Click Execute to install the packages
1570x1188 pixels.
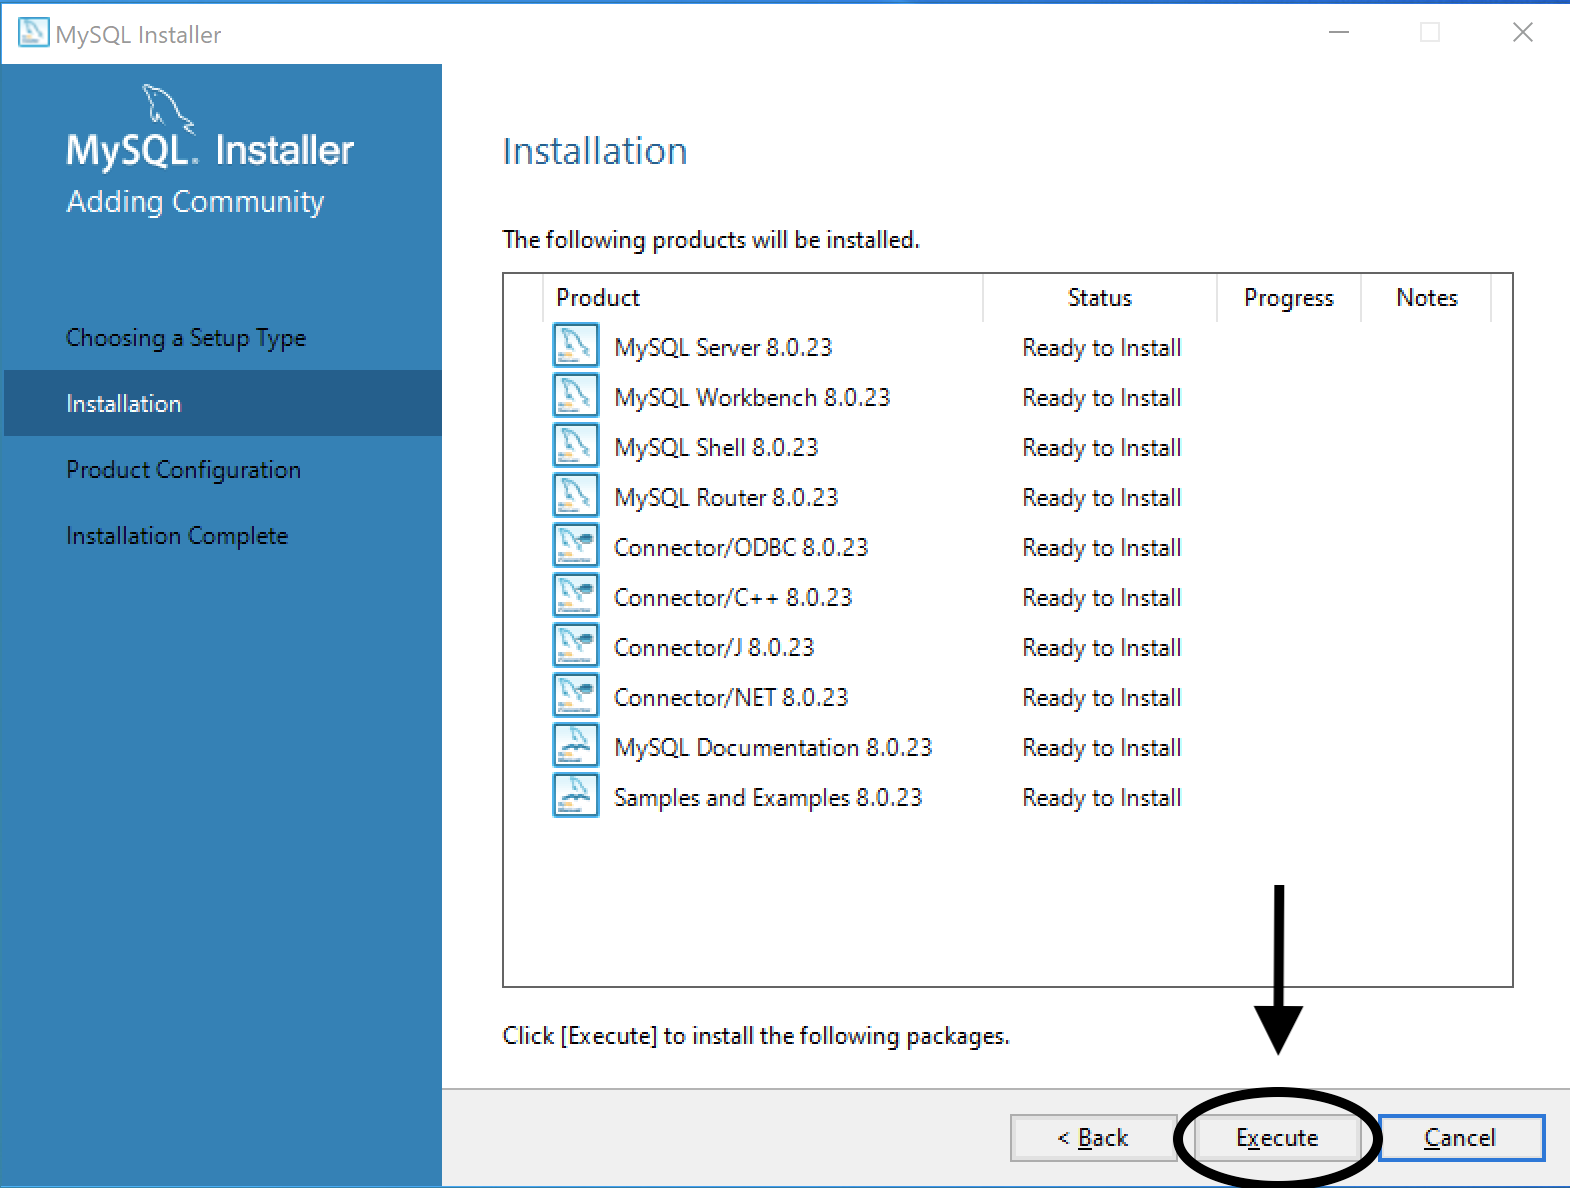1277,1138
